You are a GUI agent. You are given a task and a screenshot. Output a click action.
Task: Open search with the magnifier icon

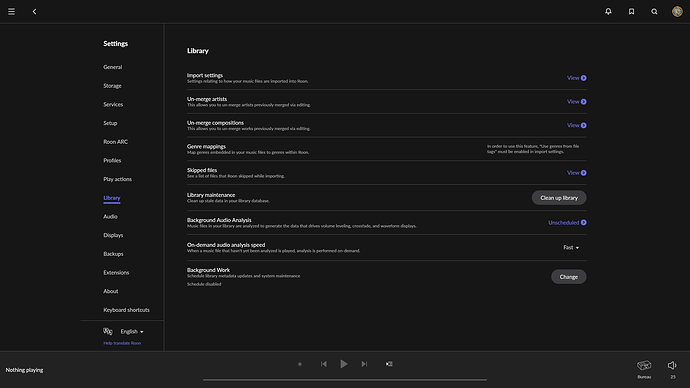654,11
